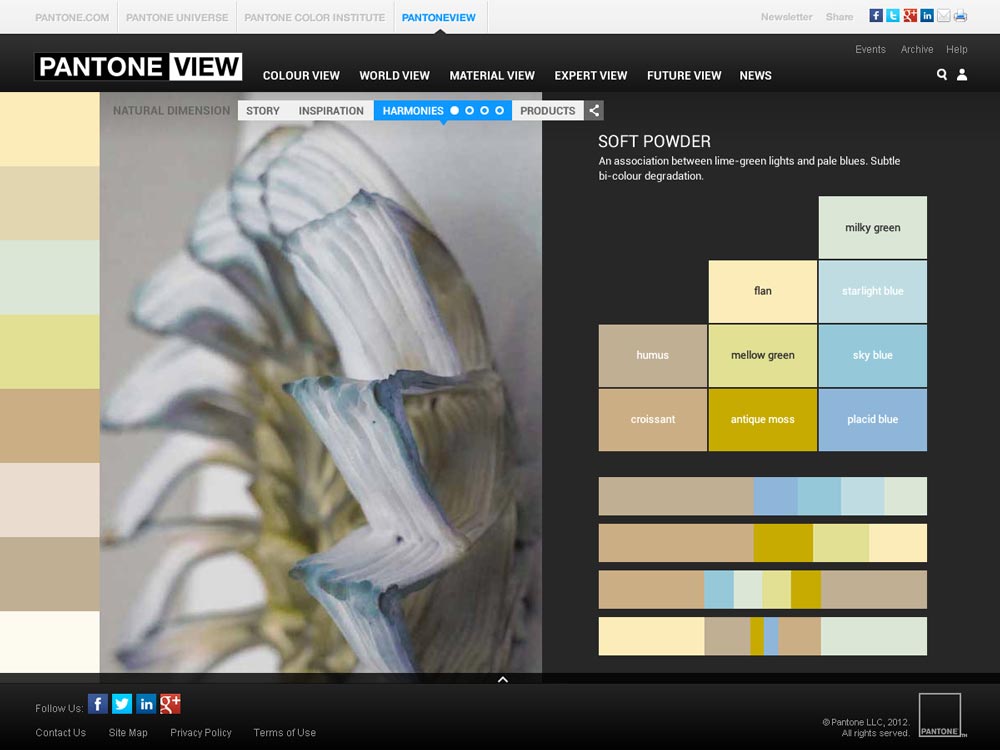Open the Events link
The image size is (1000, 750).
click(871, 49)
